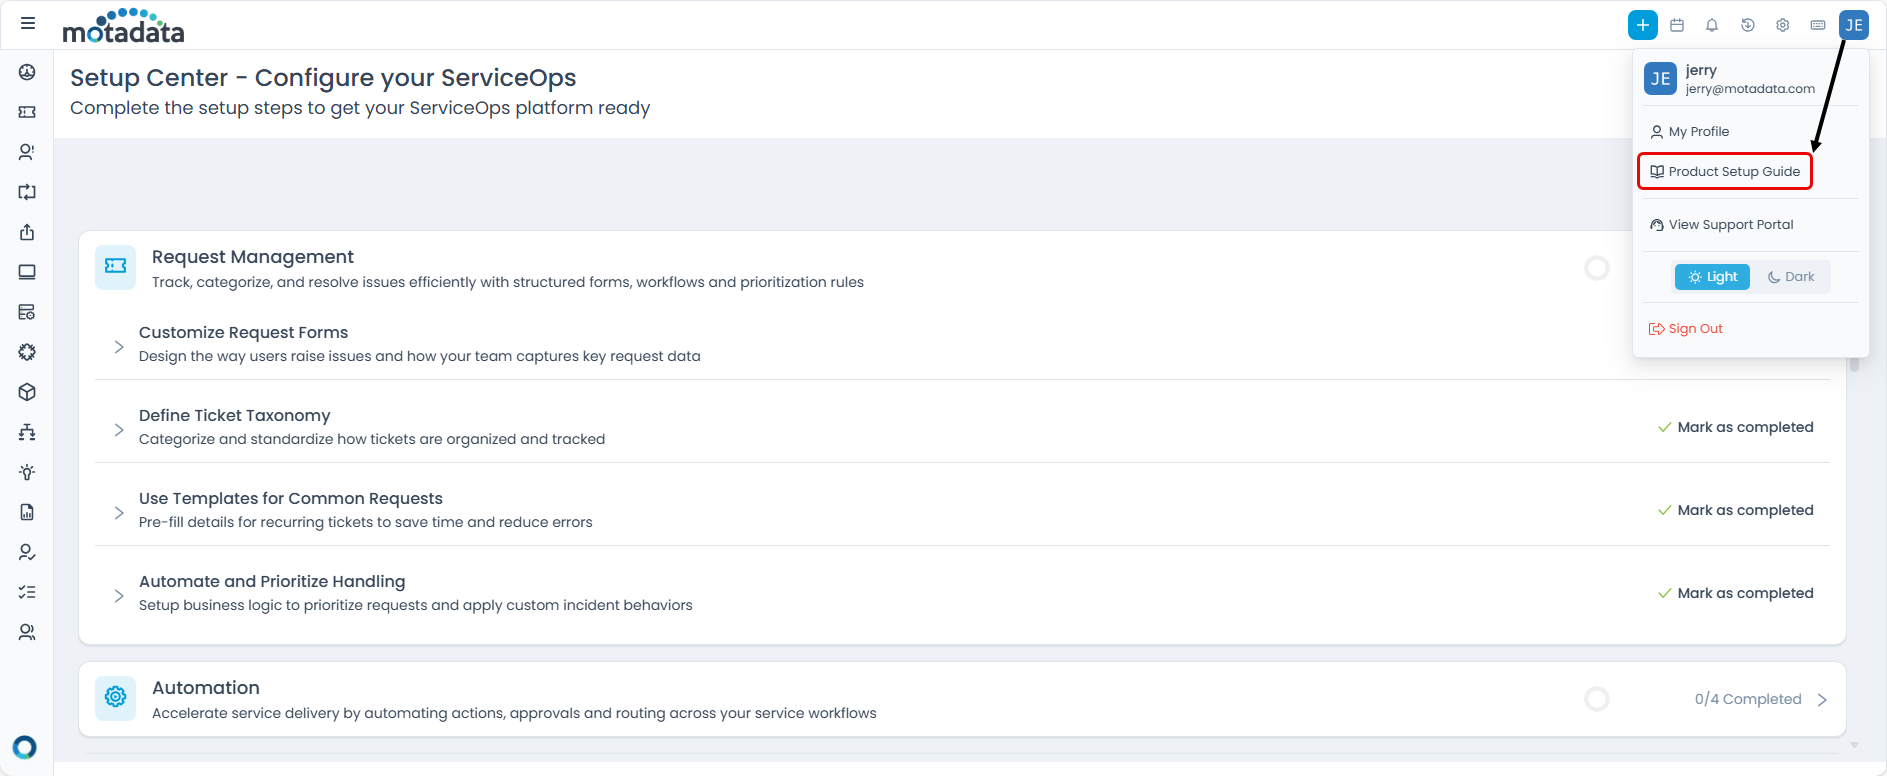Open the calendar icon in header
Image resolution: width=1887 pixels, height=776 pixels.
(1677, 25)
